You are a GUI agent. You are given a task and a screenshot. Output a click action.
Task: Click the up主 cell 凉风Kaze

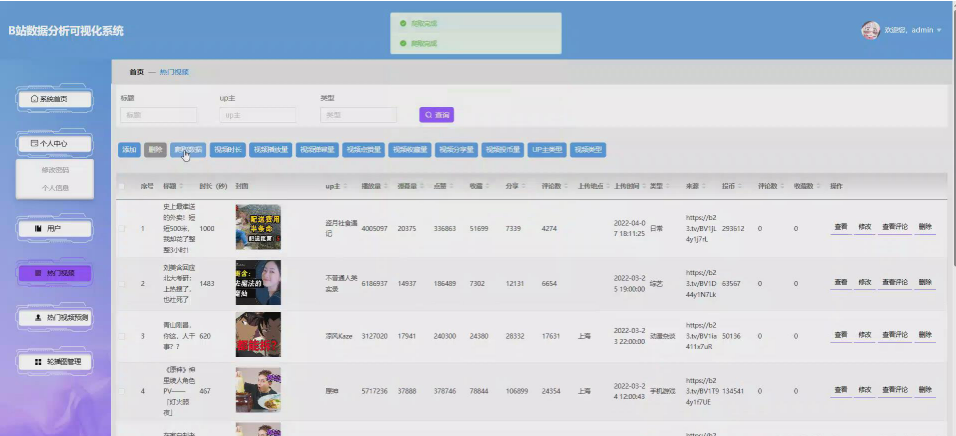pyautogui.click(x=340, y=336)
